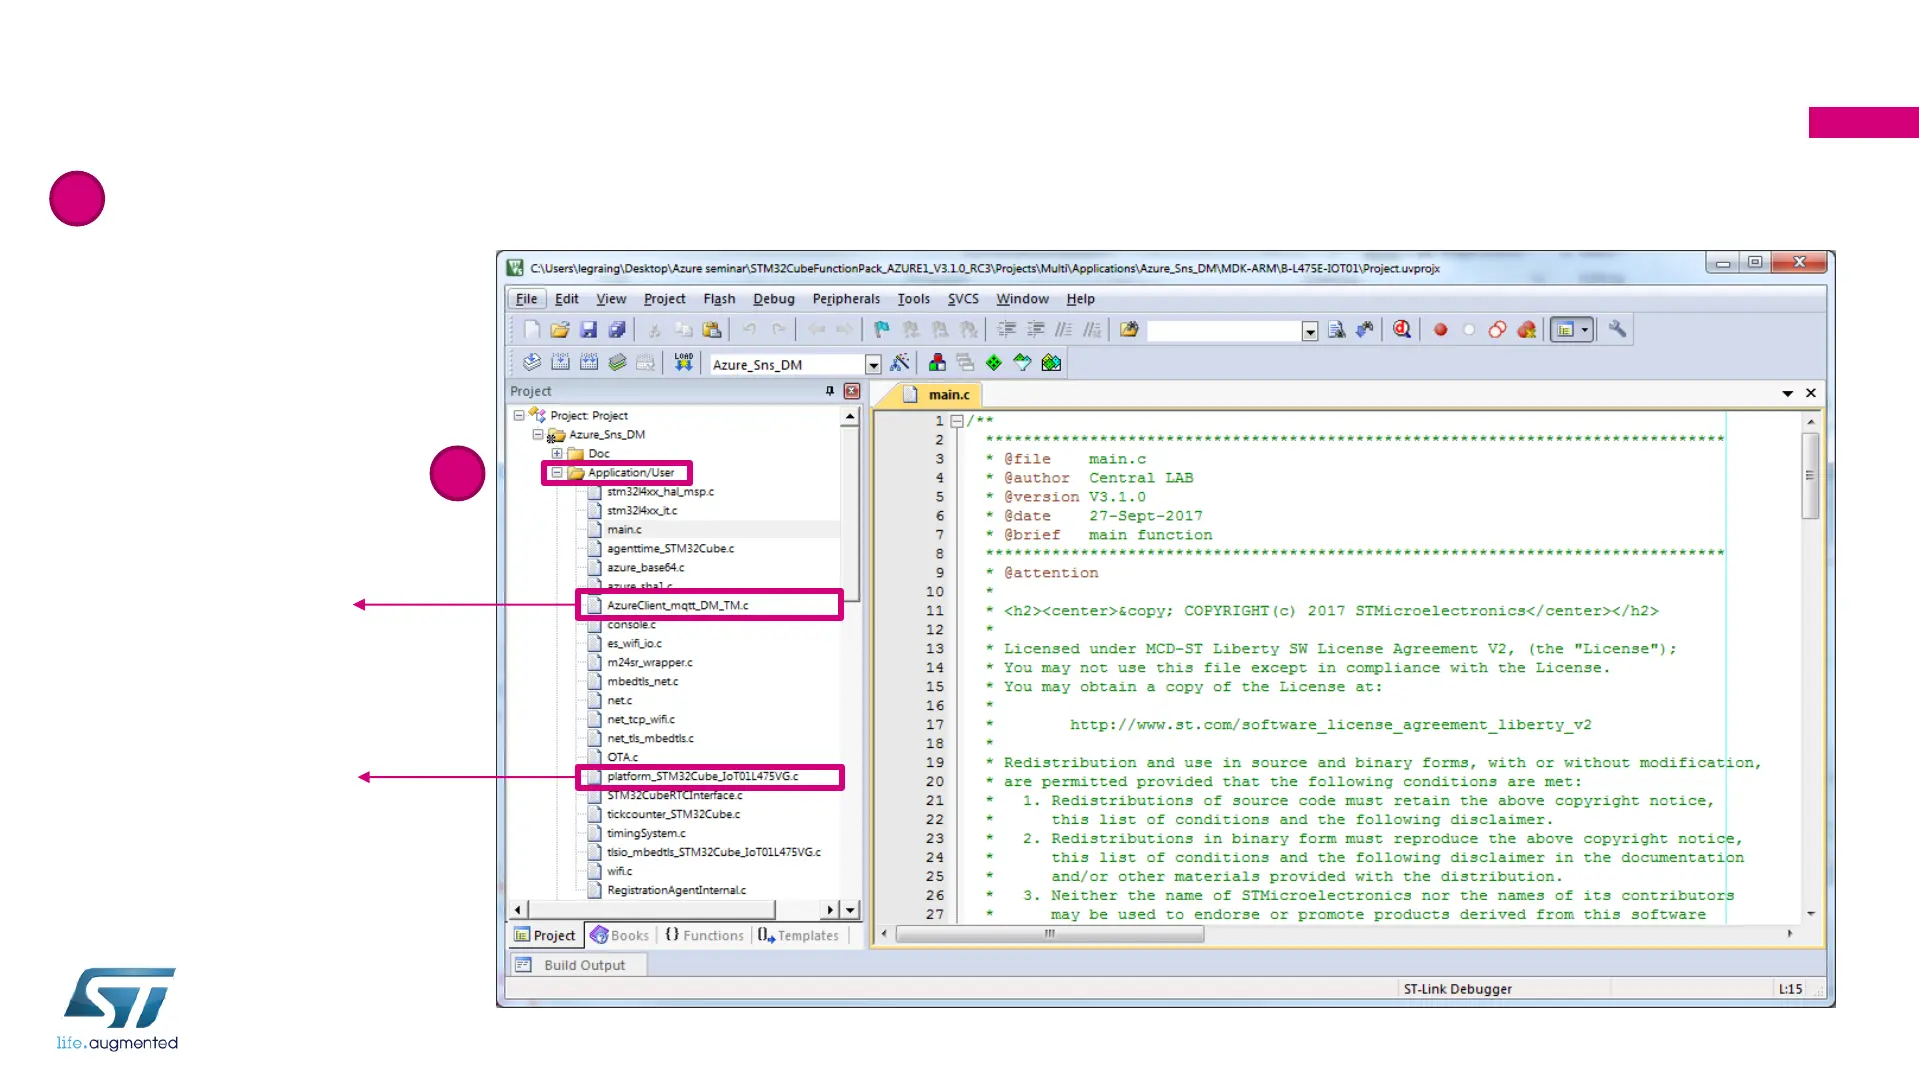The height and width of the screenshot is (1080, 1919).
Task: Switch to the Functions tab
Action: coord(704,935)
